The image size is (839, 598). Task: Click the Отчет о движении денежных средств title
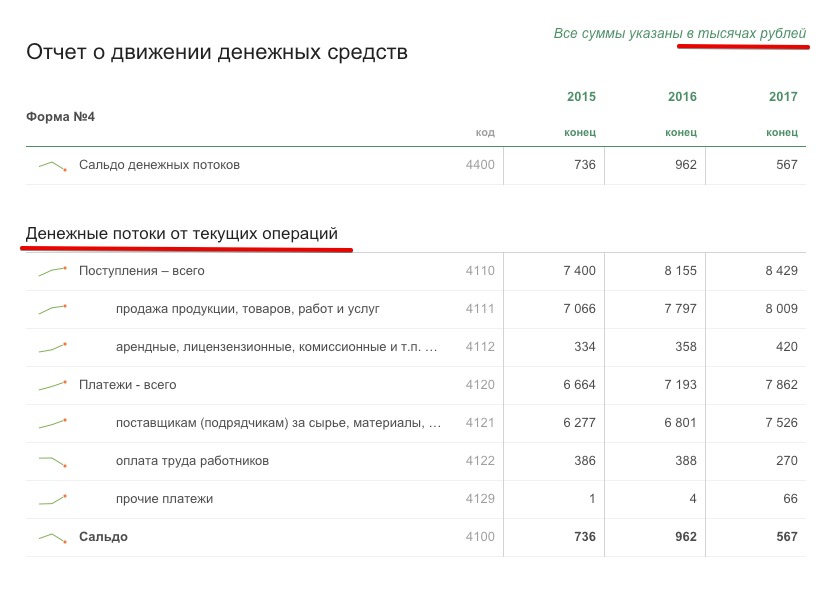[217, 52]
